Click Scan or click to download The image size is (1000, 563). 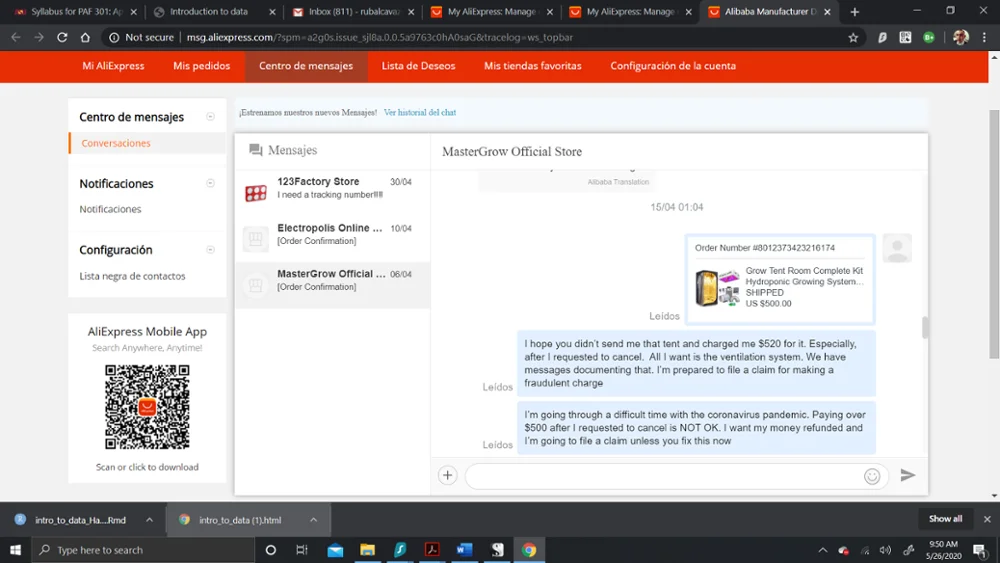pyautogui.click(x=147, y=467)
